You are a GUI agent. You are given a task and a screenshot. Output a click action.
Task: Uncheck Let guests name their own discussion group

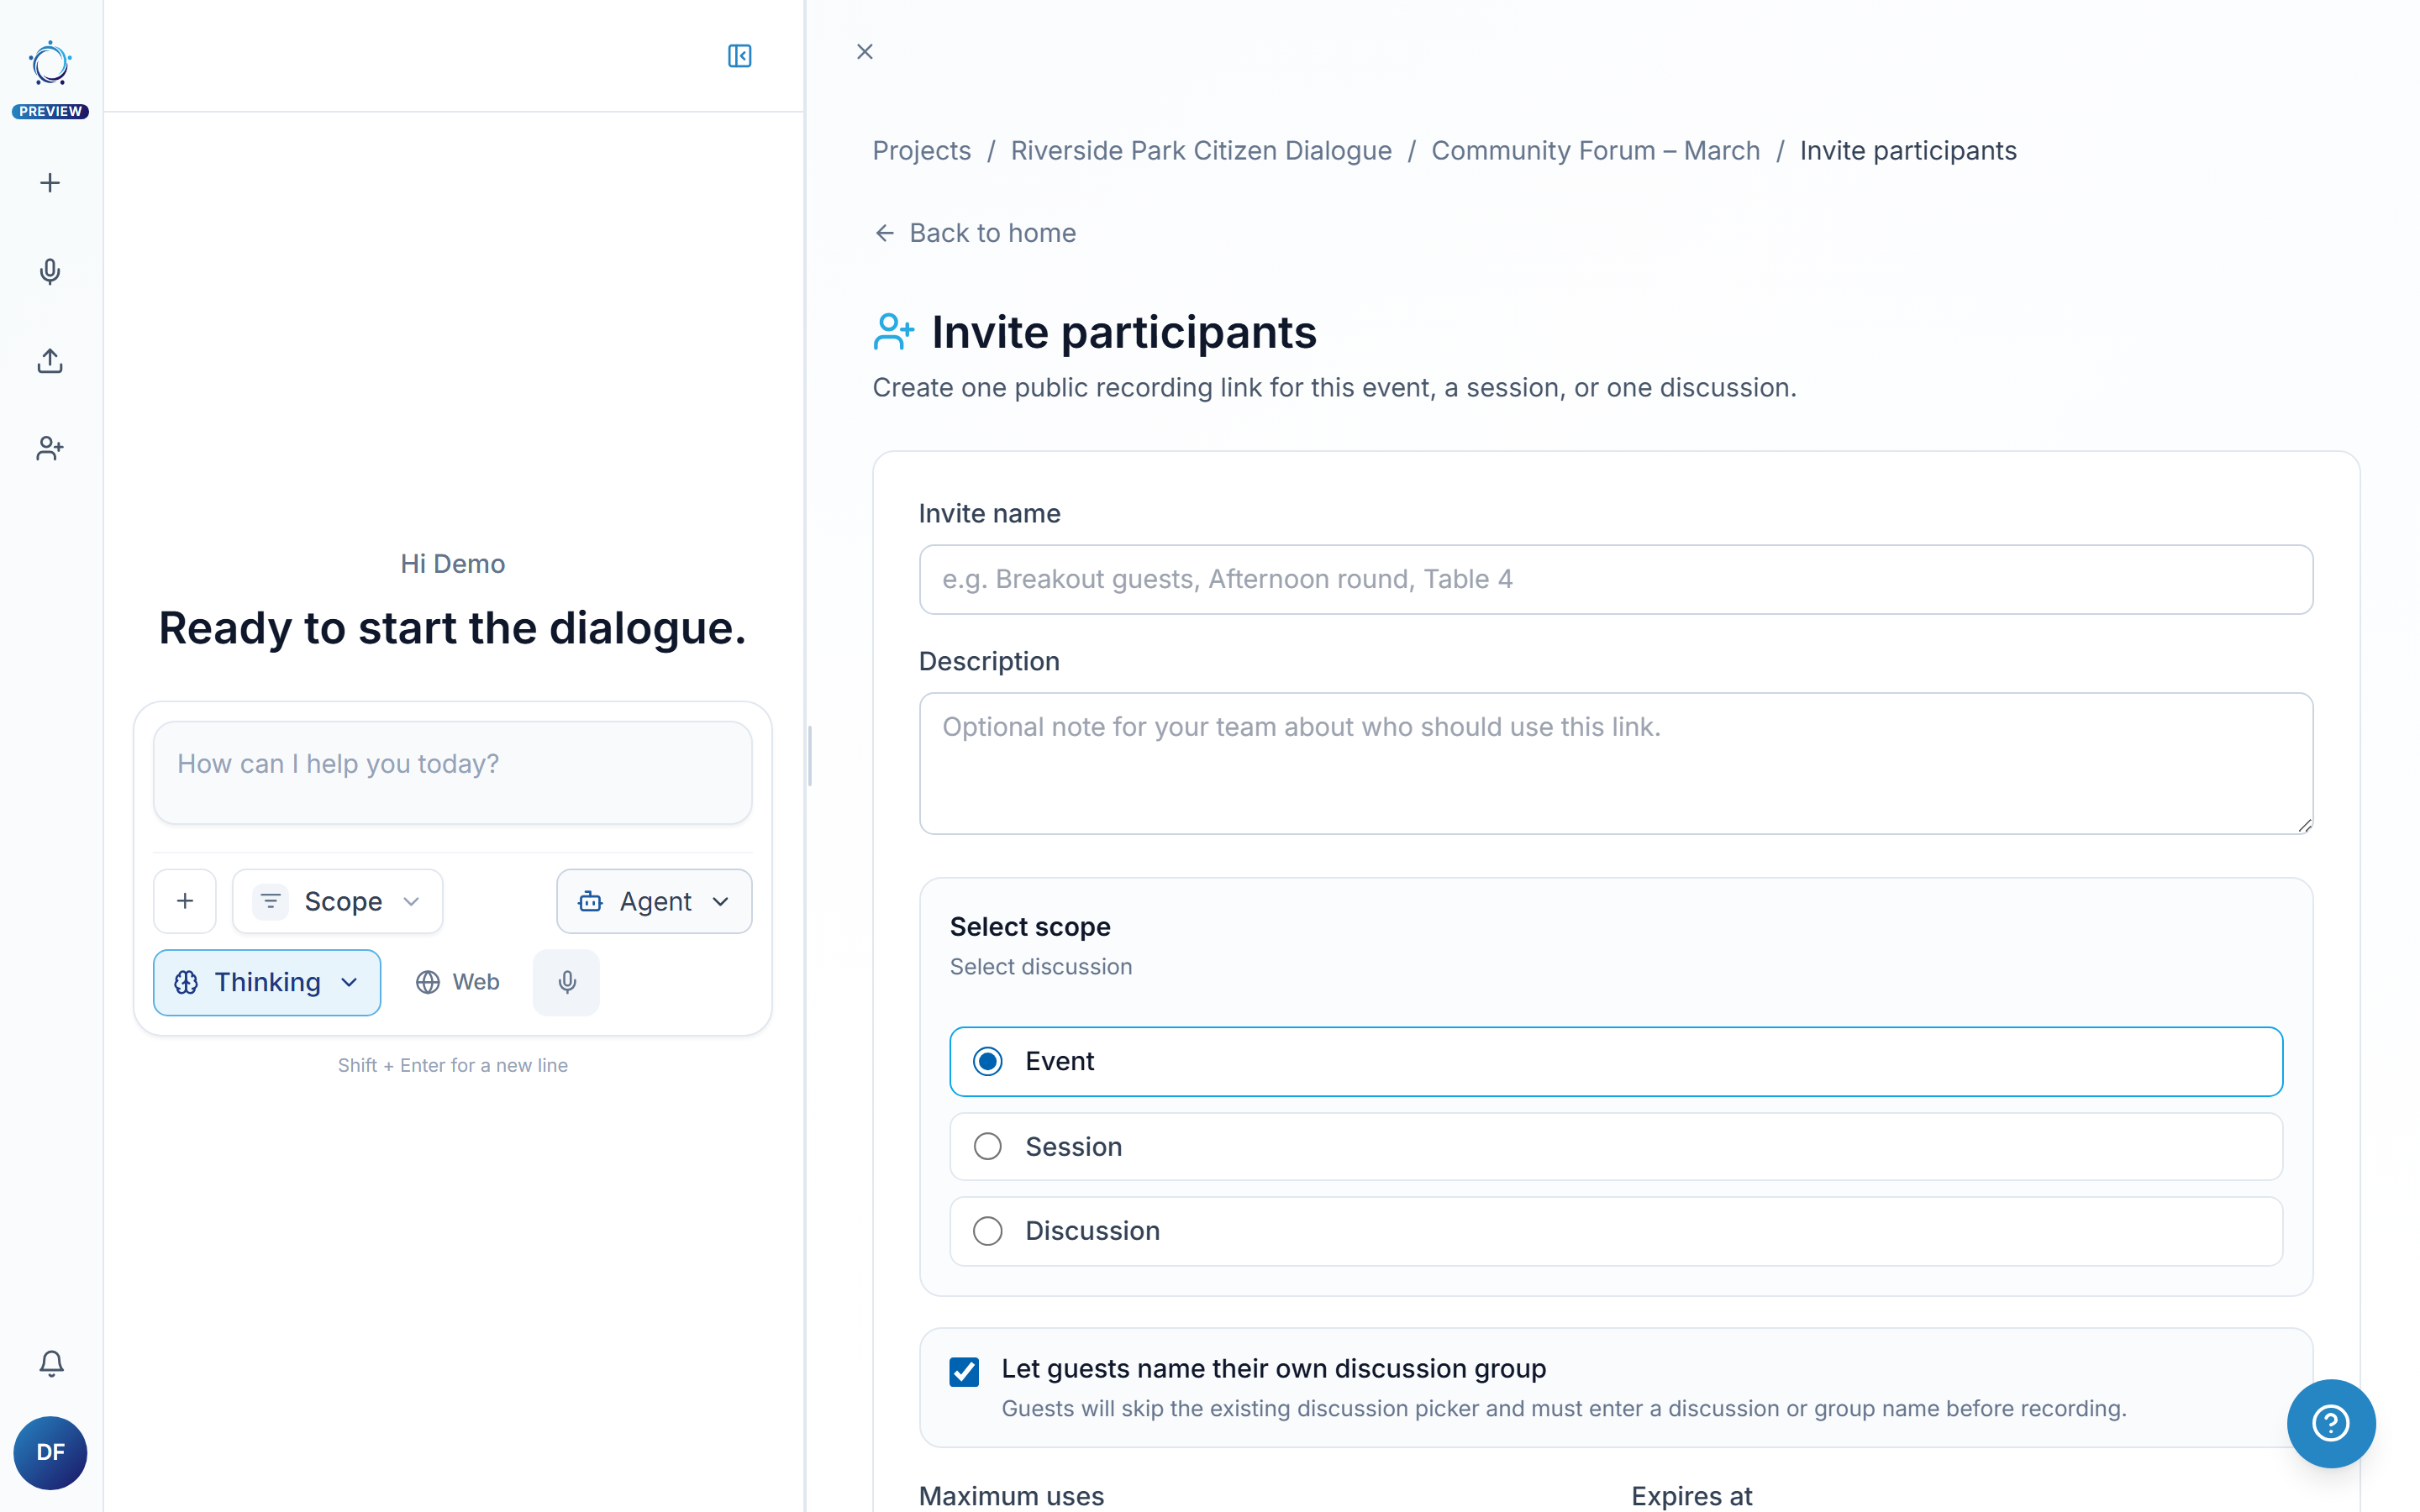pos(964,1372)
